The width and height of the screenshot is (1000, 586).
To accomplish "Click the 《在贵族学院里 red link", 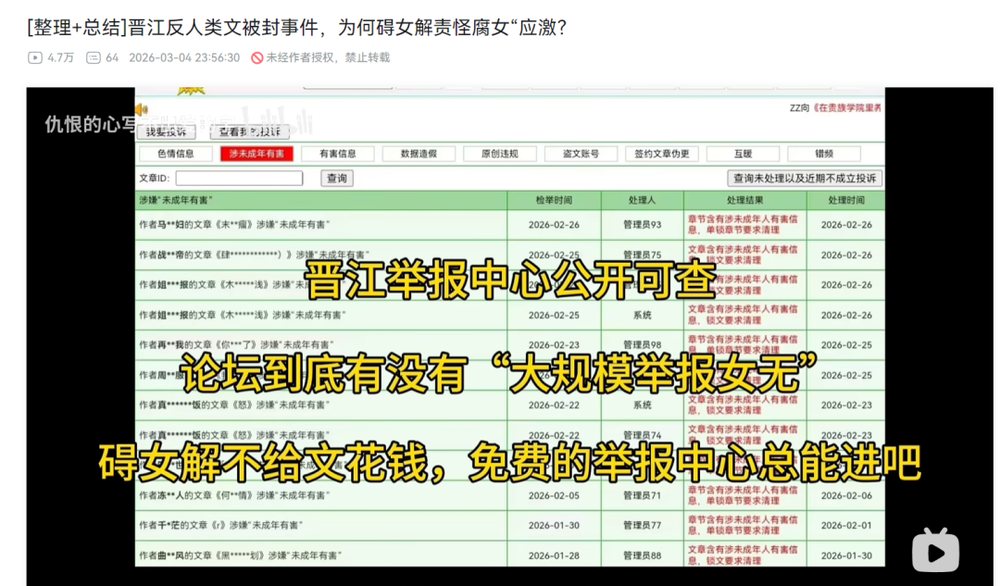I will tap(846, 108).
